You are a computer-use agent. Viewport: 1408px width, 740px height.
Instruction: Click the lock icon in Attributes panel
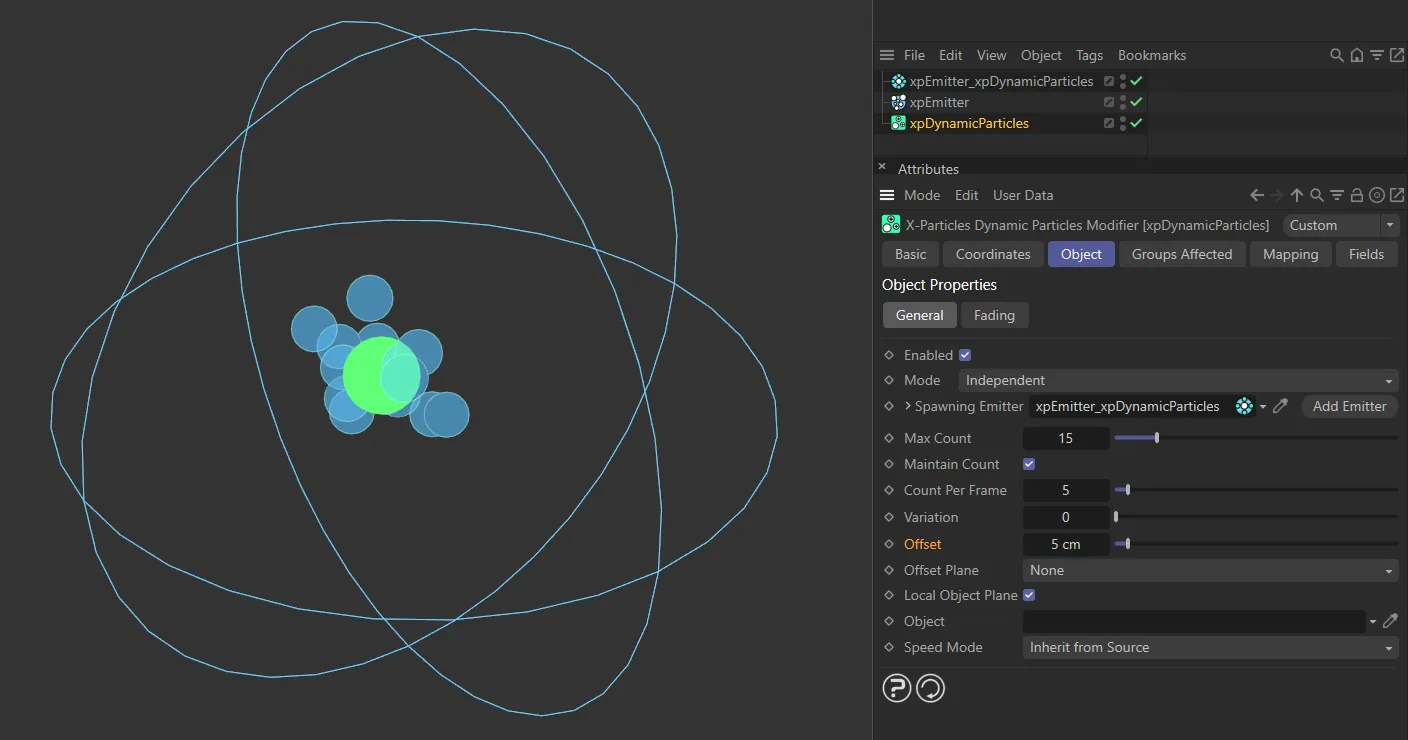[x=1357, y=195]
